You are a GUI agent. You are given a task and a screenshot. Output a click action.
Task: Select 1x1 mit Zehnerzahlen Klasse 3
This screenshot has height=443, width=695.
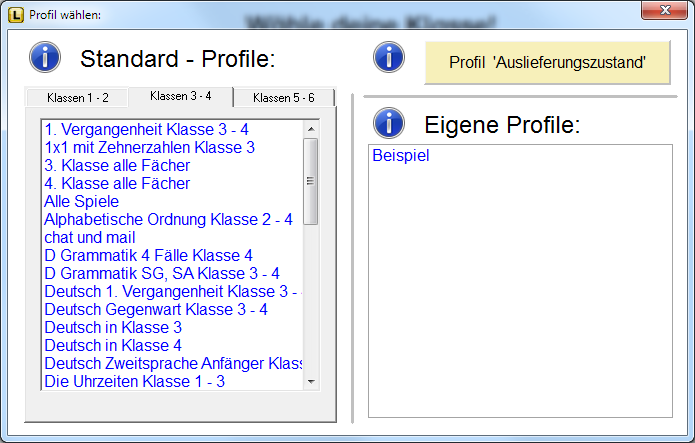[x=149, y=147]
